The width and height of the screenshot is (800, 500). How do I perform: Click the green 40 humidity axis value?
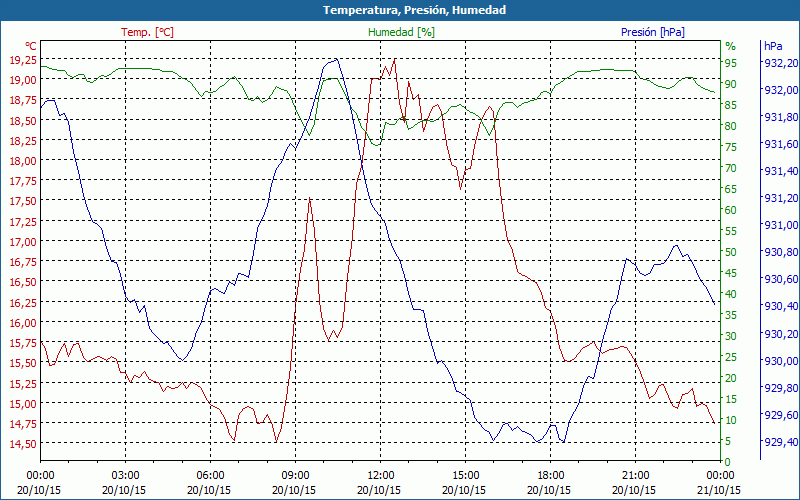[x=731, y=294]
